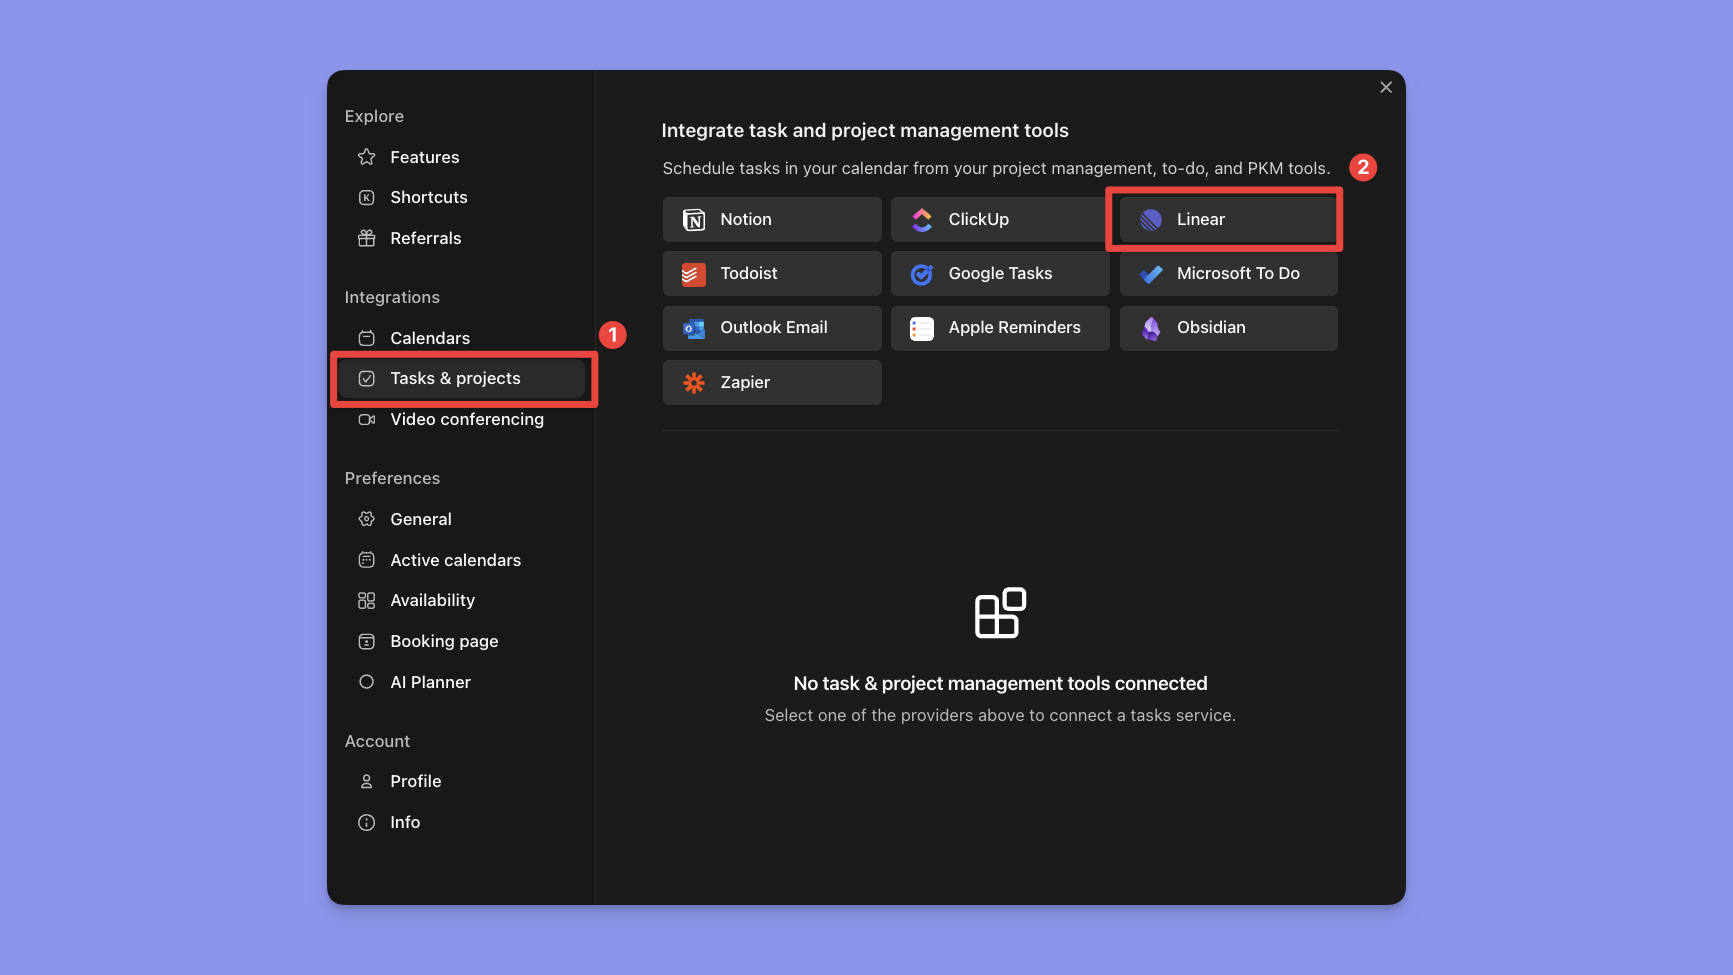Click the Todoist logo icon
Image resolution: width=1733 pixels, height=975 pixels.
coord(694,274)
